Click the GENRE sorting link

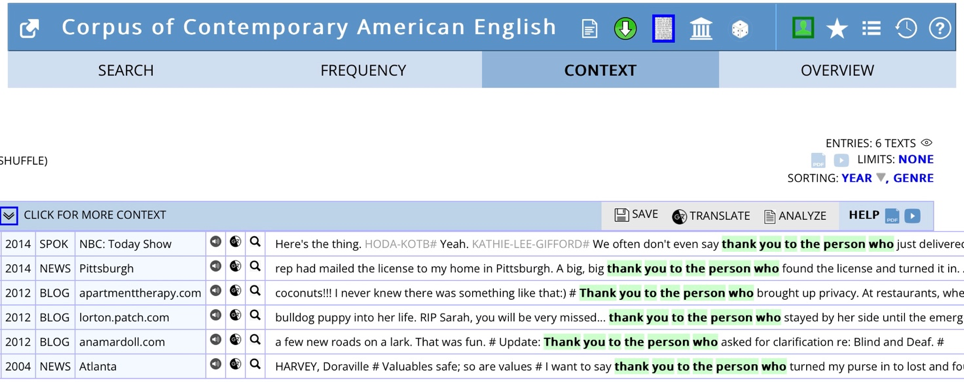914,178
